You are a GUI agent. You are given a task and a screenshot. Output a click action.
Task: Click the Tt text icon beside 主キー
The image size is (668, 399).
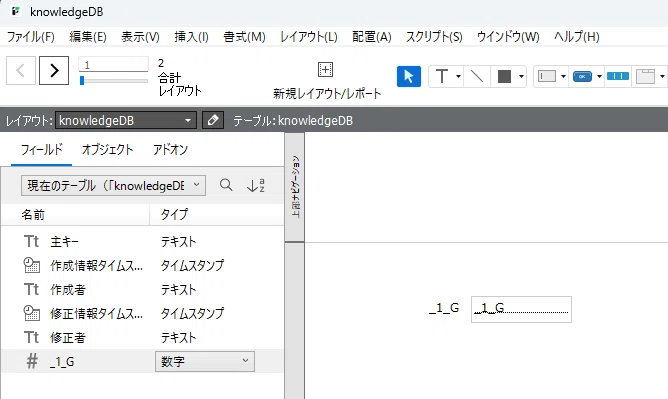pos(32,242)
